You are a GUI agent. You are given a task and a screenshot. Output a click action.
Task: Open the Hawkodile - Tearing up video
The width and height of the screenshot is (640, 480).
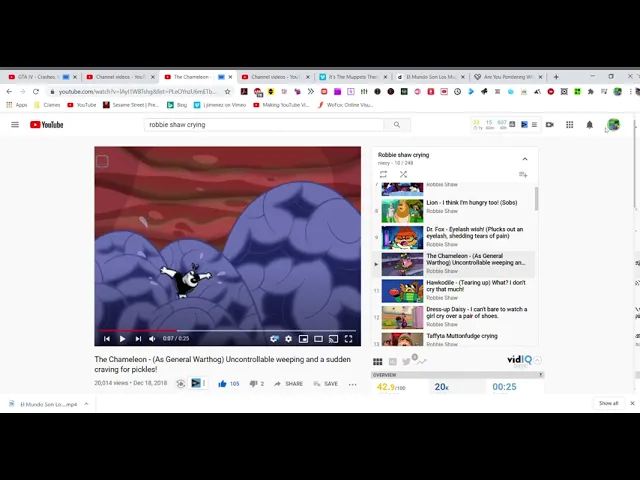click(455, 290)
